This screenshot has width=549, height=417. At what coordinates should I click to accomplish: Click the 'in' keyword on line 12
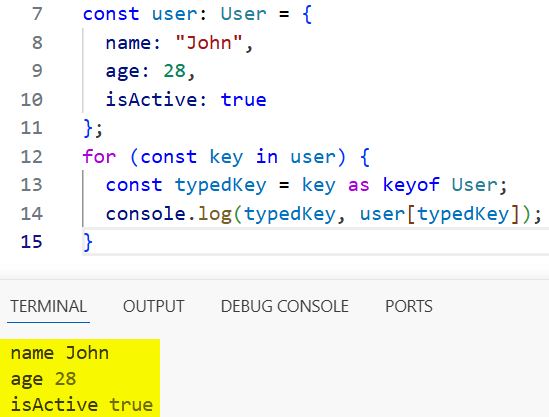tap(267, 156)
